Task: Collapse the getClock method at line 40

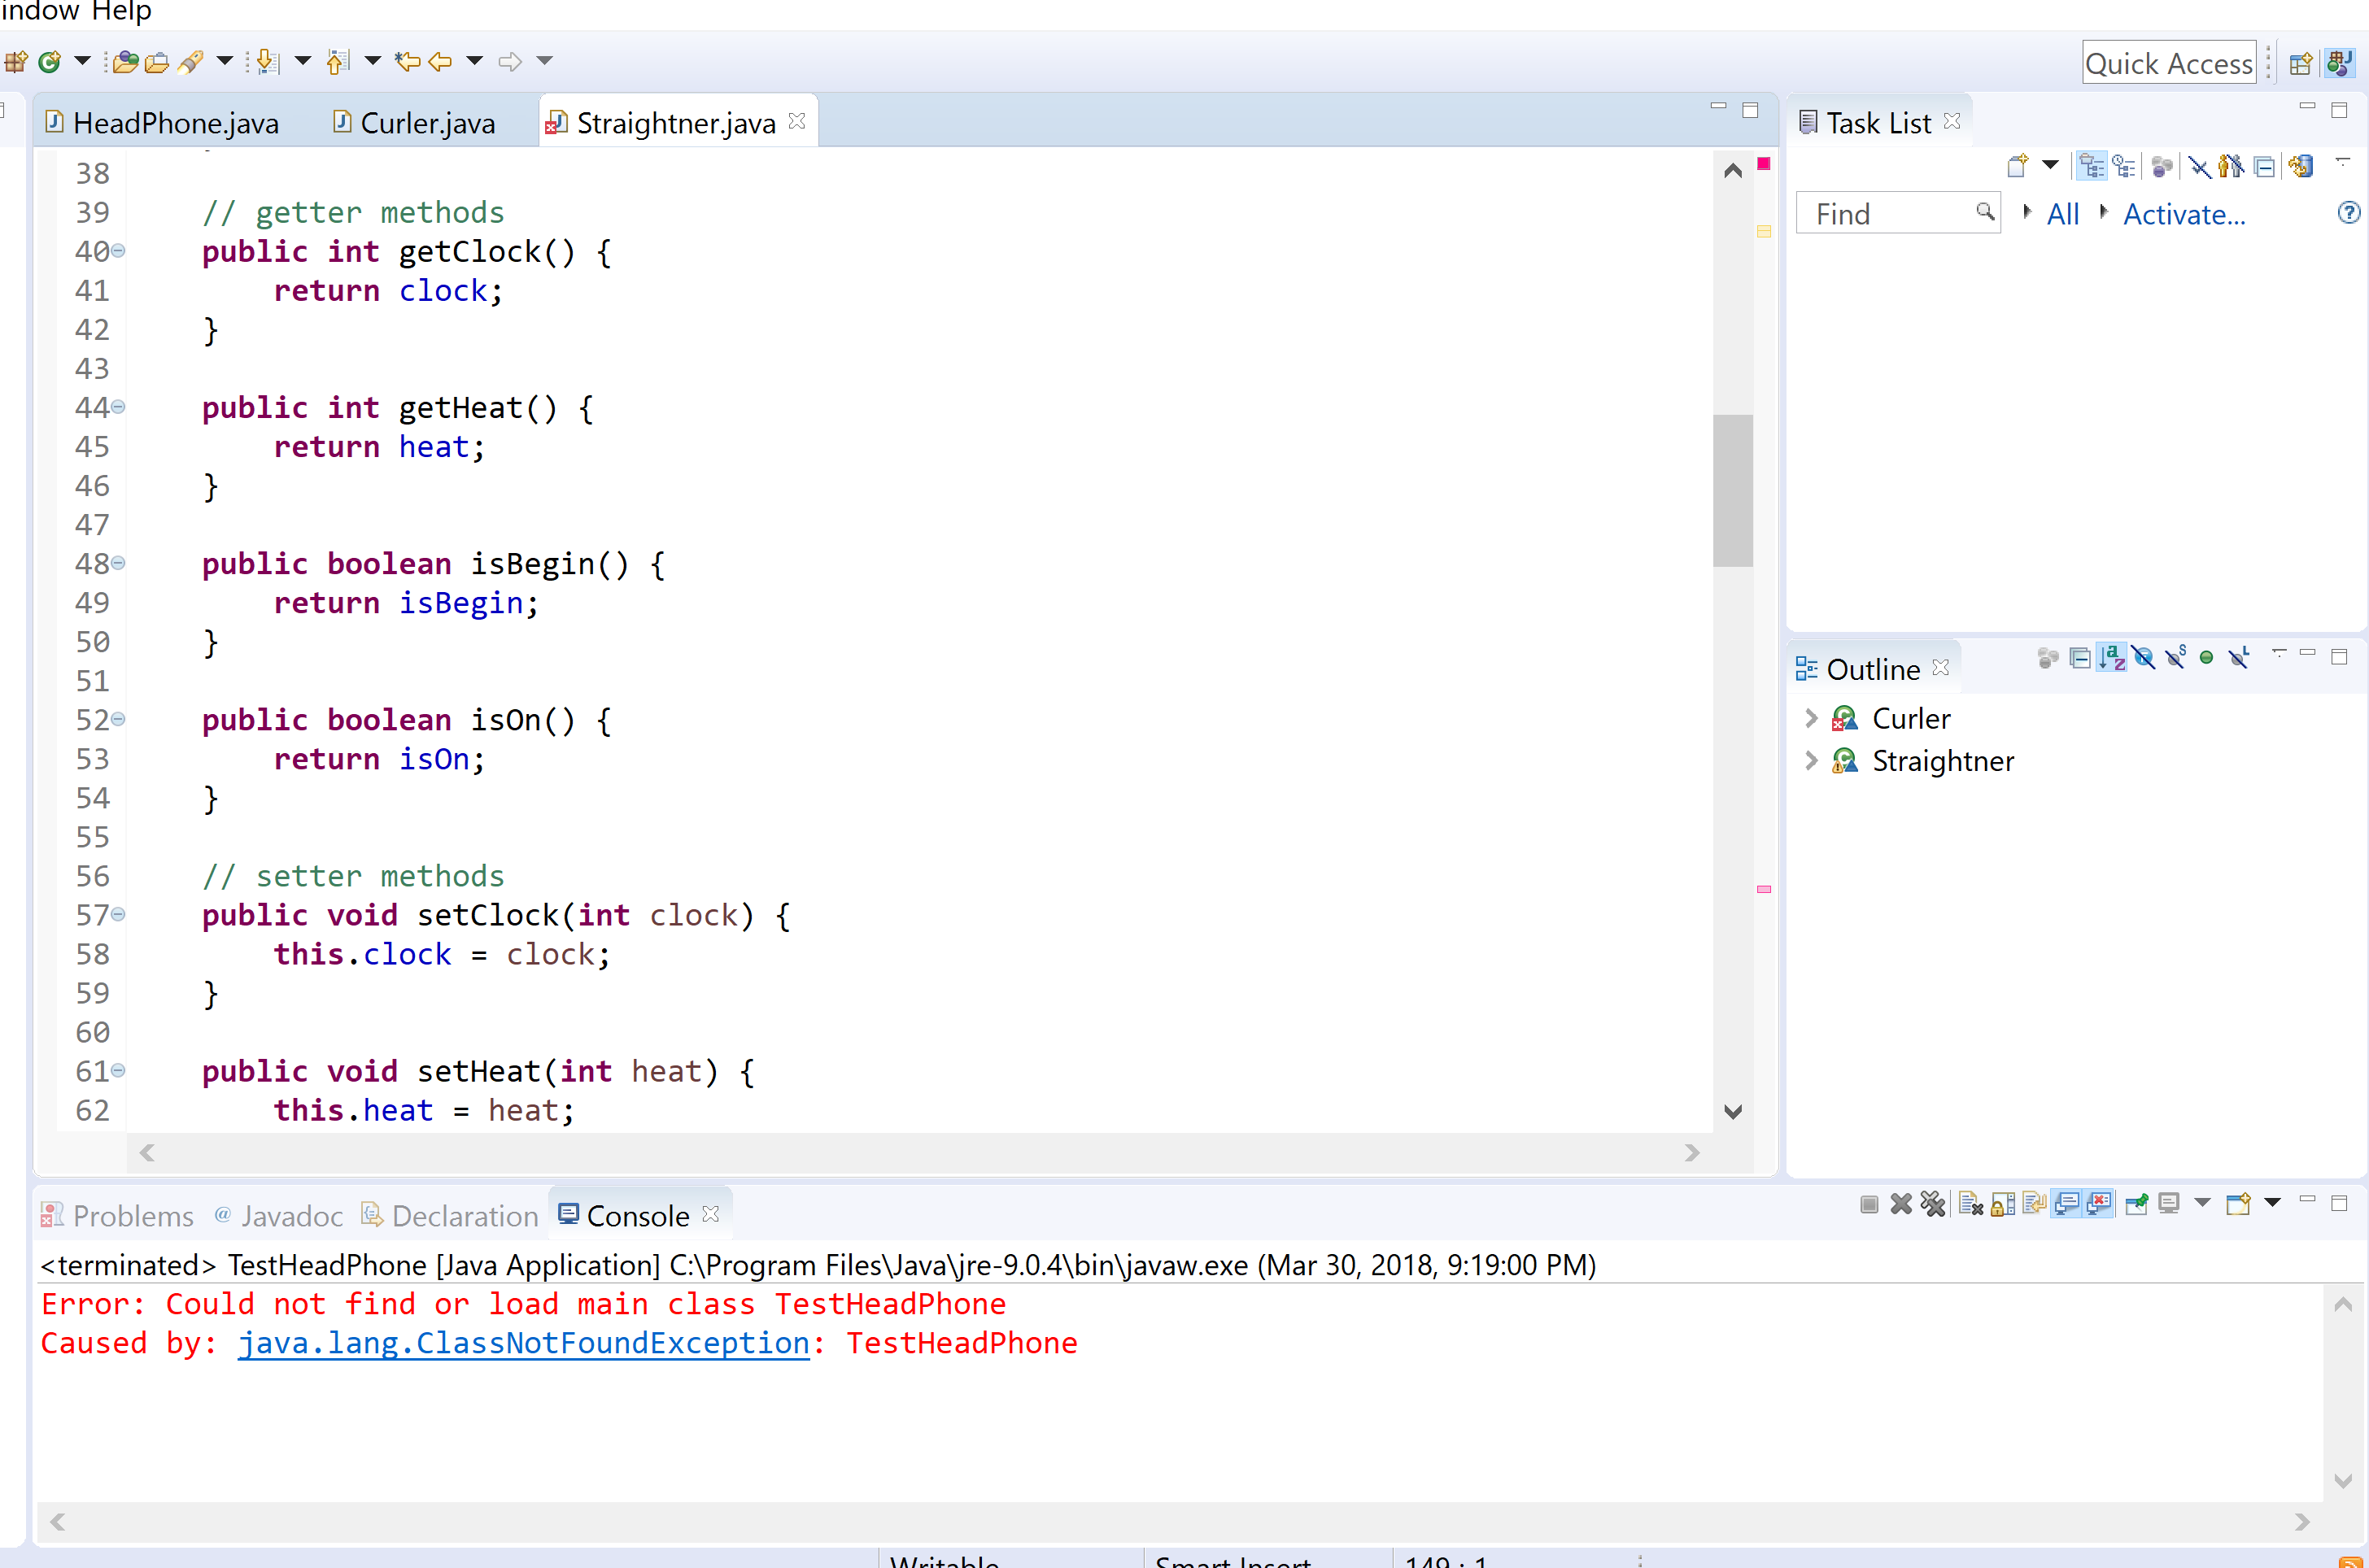Action: (x=118, y=251)
